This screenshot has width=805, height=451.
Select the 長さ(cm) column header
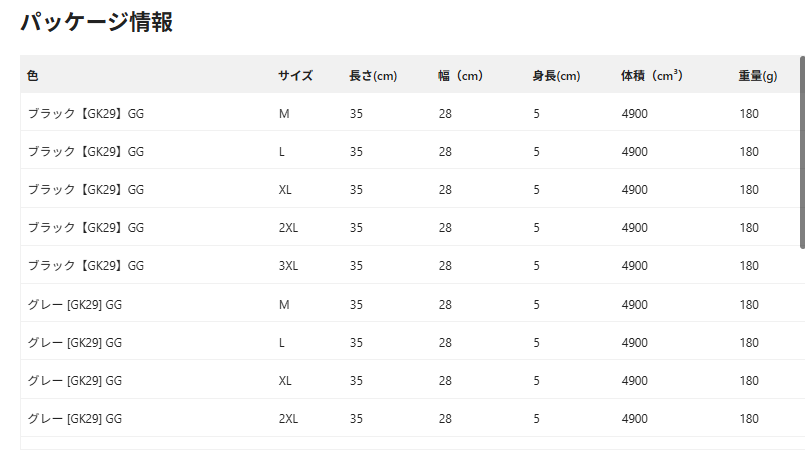(373, 76)
